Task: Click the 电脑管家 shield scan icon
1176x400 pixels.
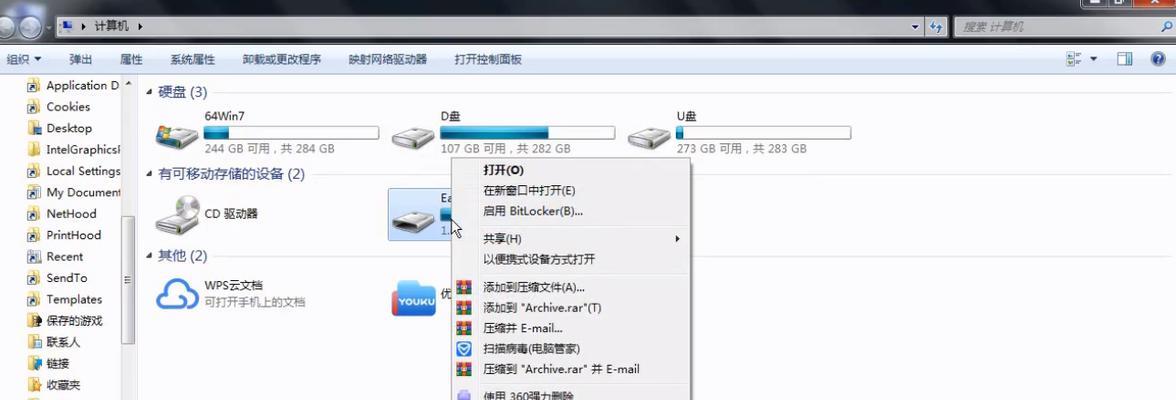Action: (x=464, y=349)
